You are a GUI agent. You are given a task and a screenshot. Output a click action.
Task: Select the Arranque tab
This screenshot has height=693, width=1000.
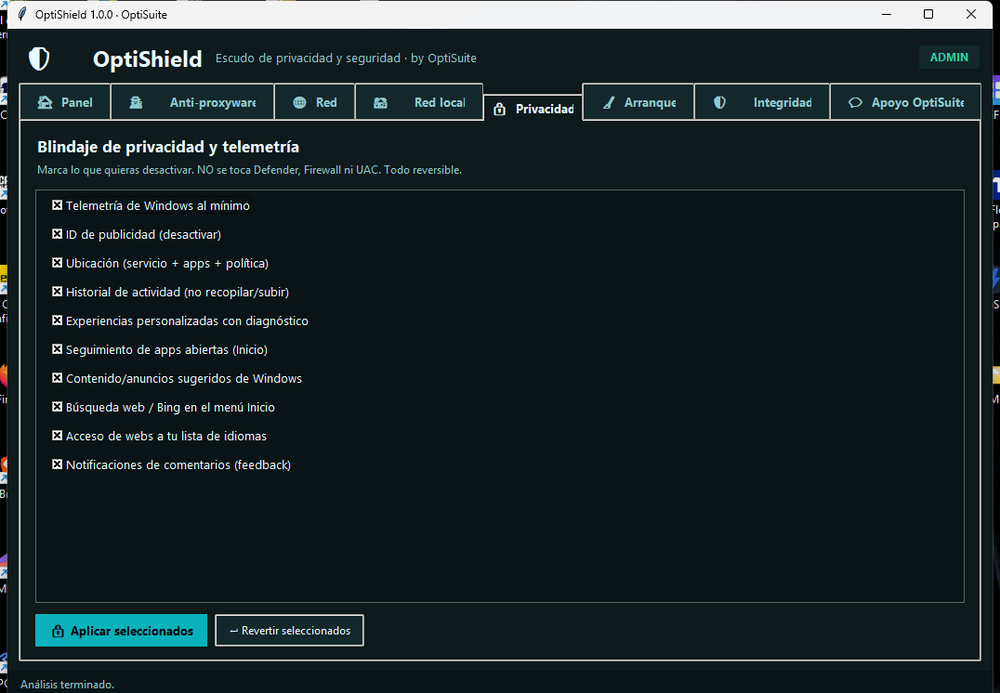coord(638,102)
